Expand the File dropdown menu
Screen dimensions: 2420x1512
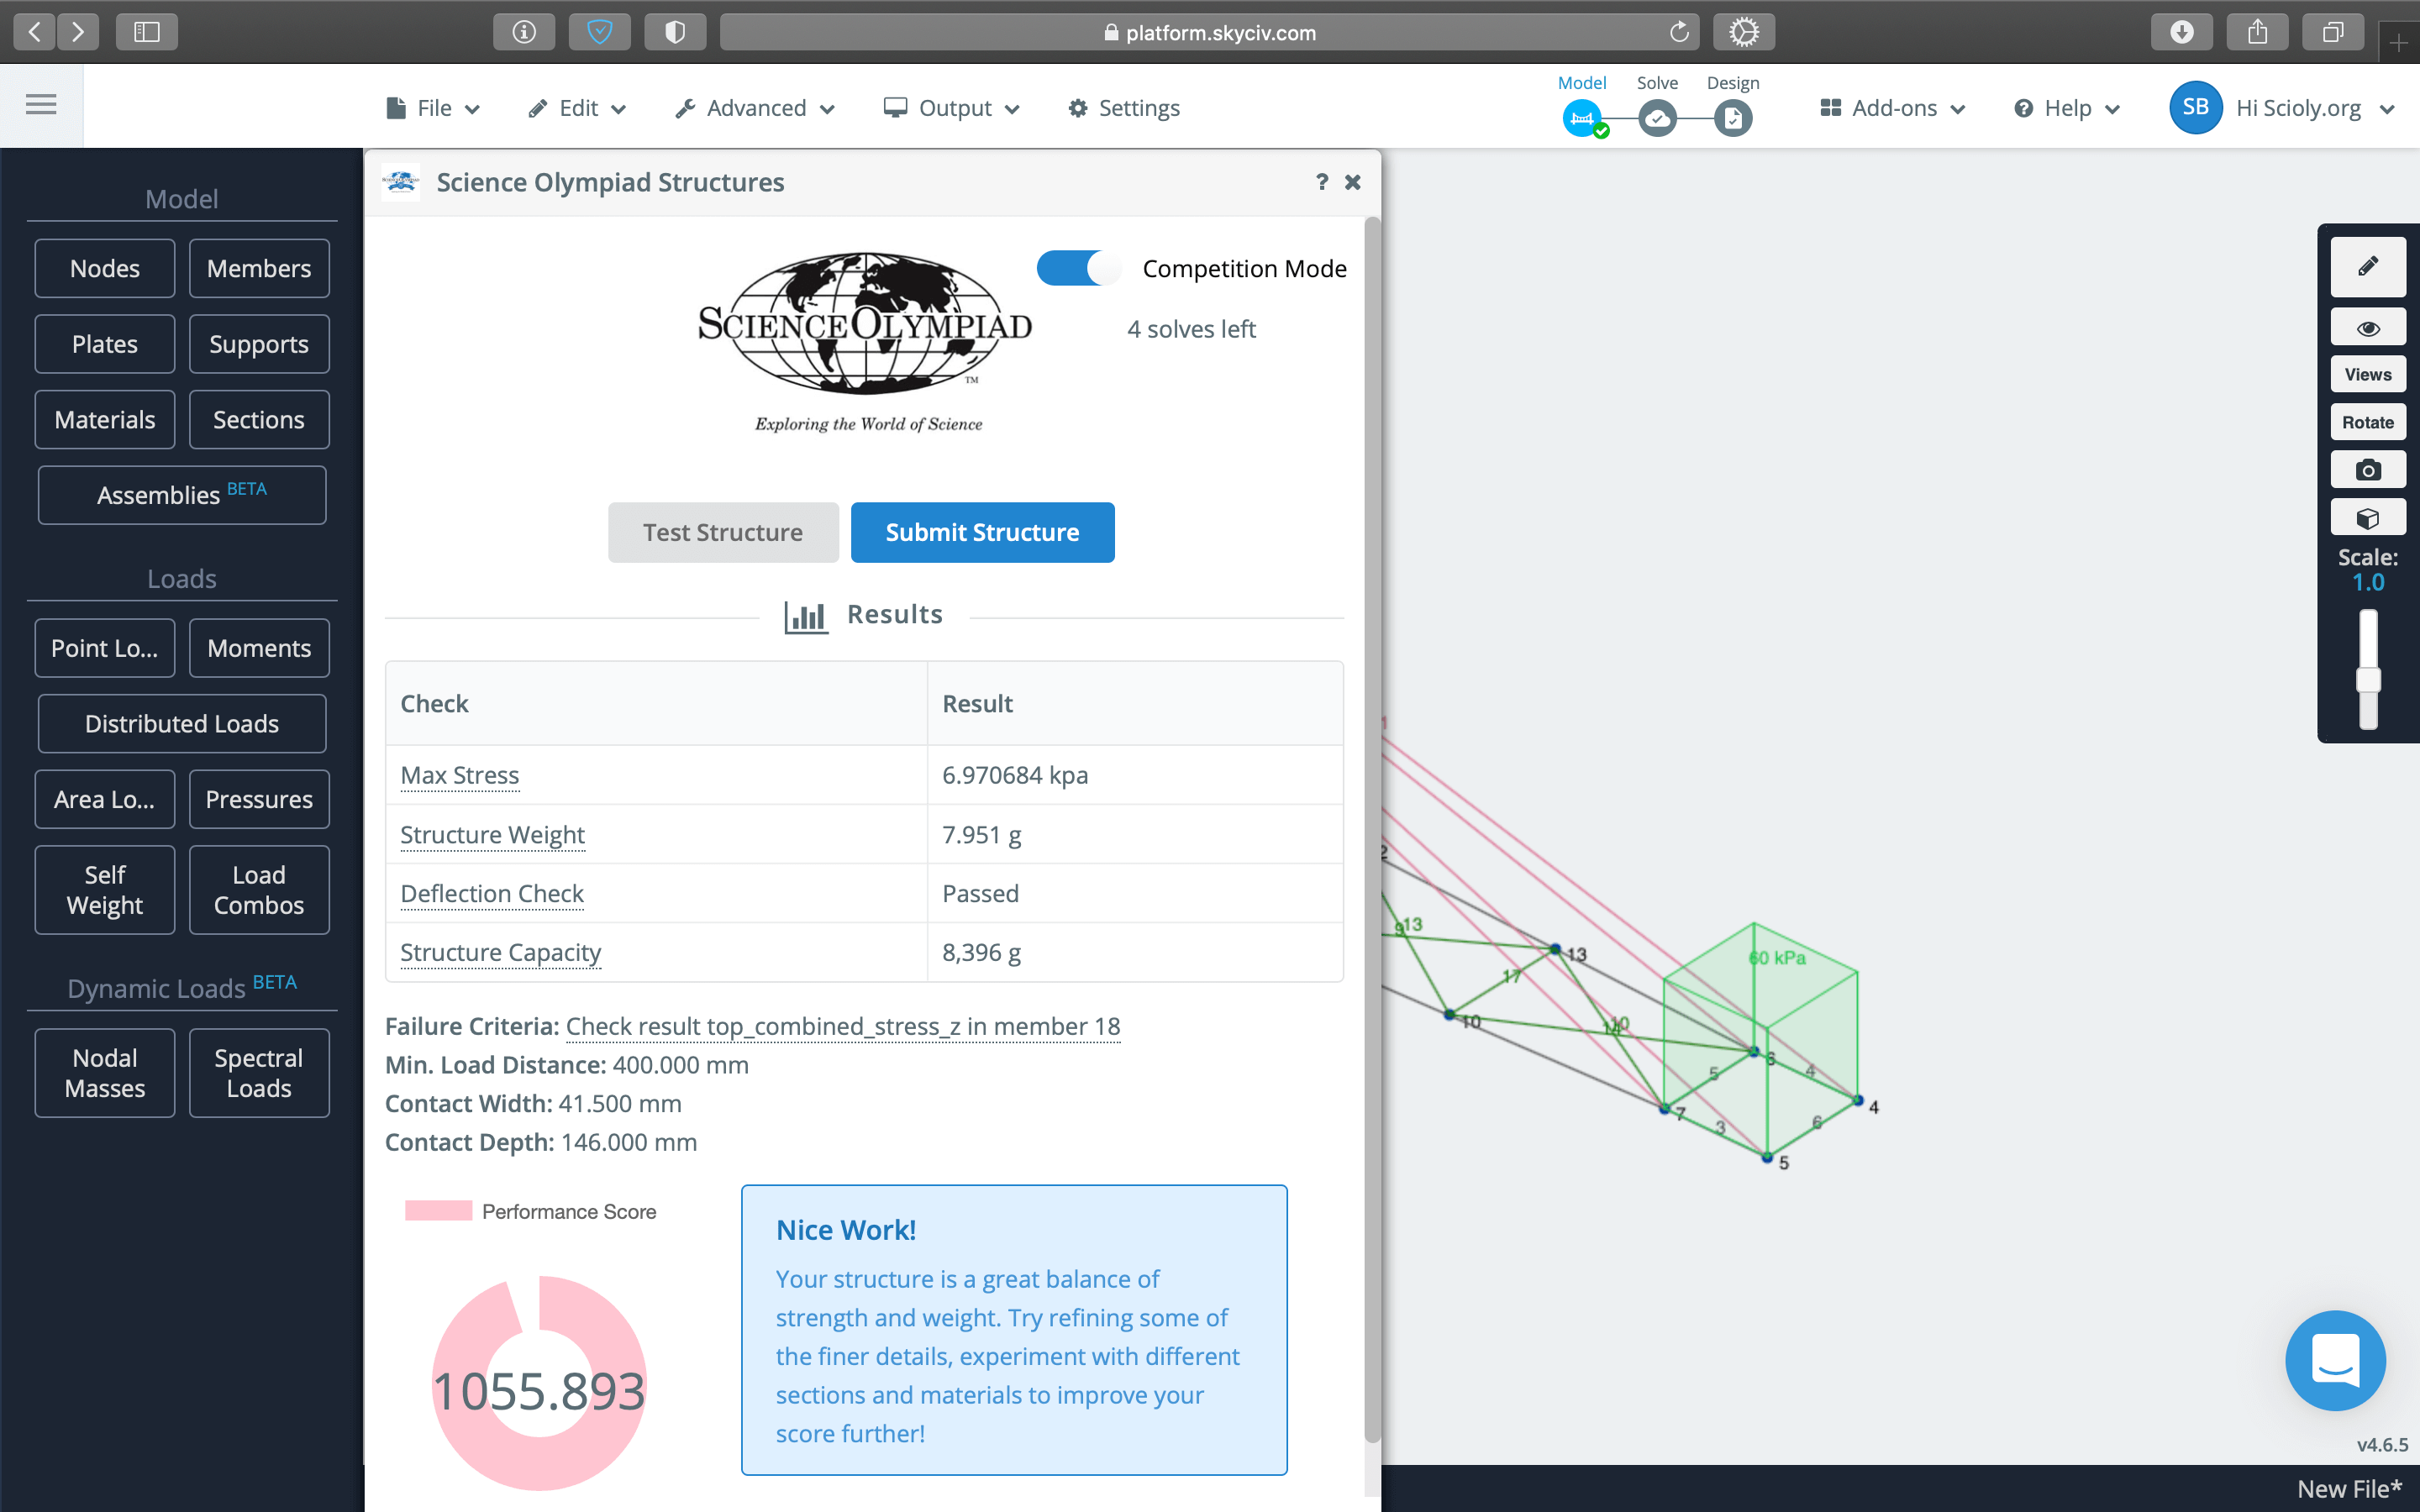(x=433, y=108)
